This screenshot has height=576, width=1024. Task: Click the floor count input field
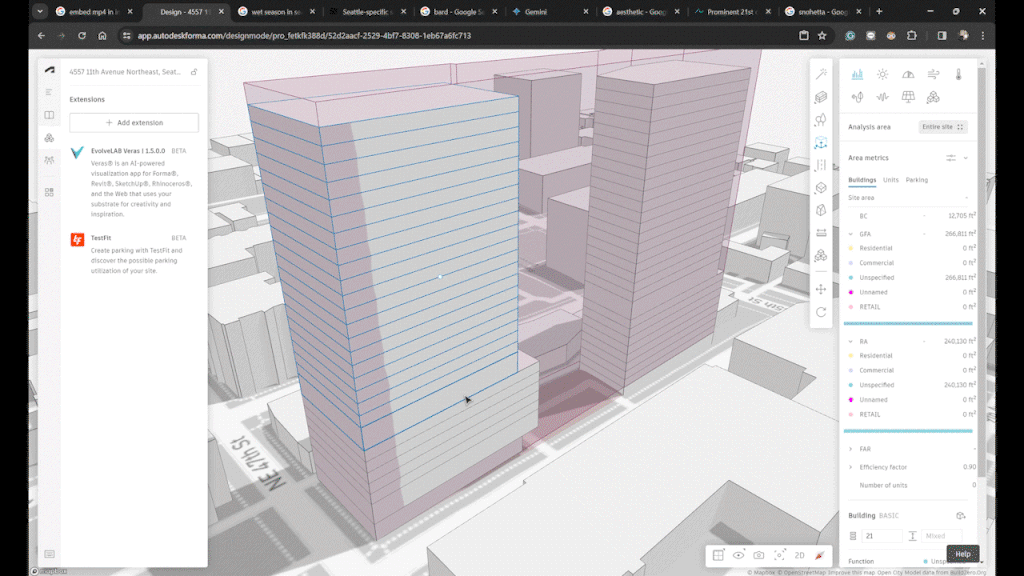[881, 536]
